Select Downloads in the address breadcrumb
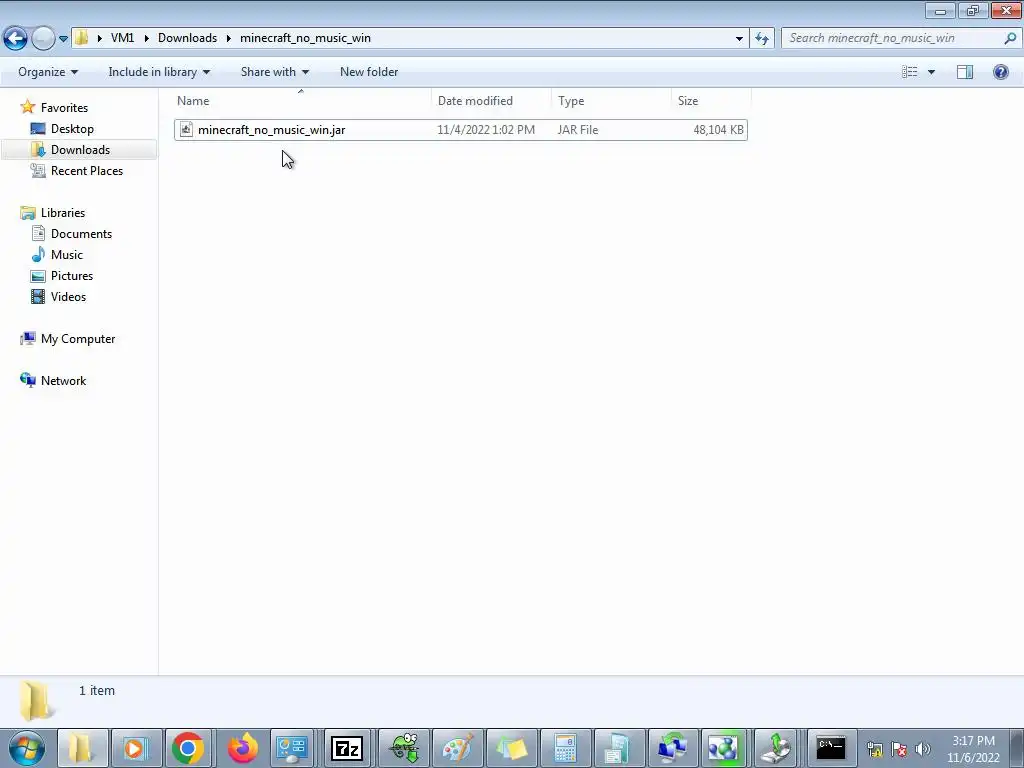1024x768 pixels. (x=187, y=38)
